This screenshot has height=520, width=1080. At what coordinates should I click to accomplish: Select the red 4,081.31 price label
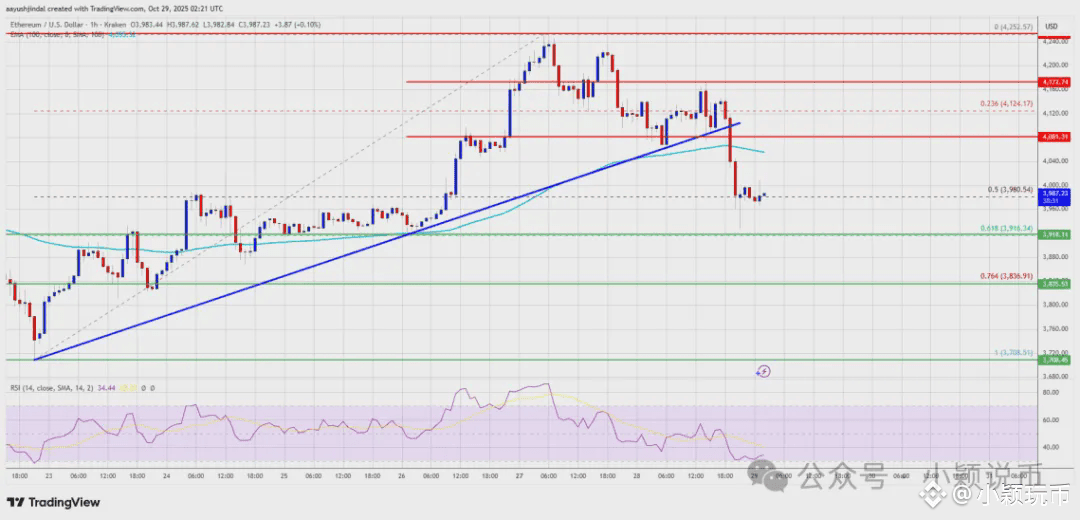coord(1054,137)
